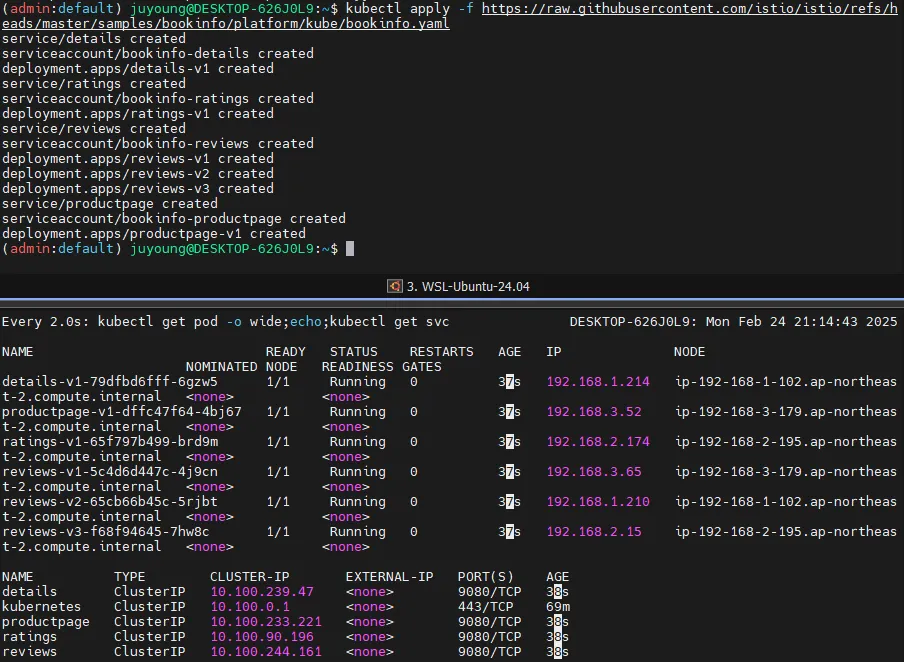The image size is (904, 662).
Task: Click pod name ratings-v1-65f797b499-brd9m
Action: pos(110,442)
